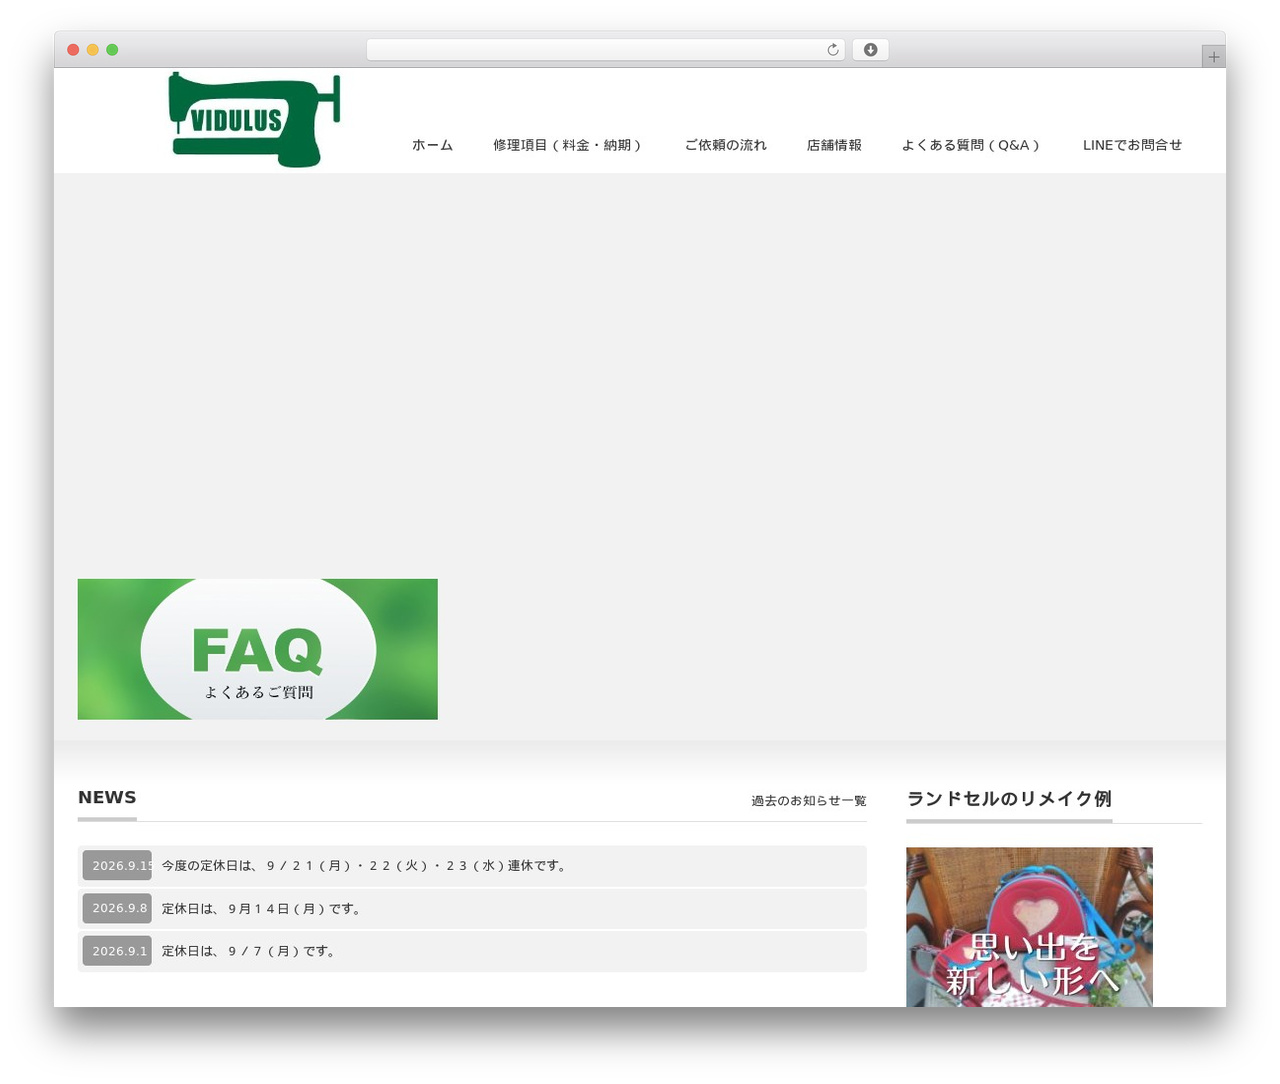Open 修理項目（料金・納期） menu item
This screenshot has height=1084, width=1280.
coord(567,145)
